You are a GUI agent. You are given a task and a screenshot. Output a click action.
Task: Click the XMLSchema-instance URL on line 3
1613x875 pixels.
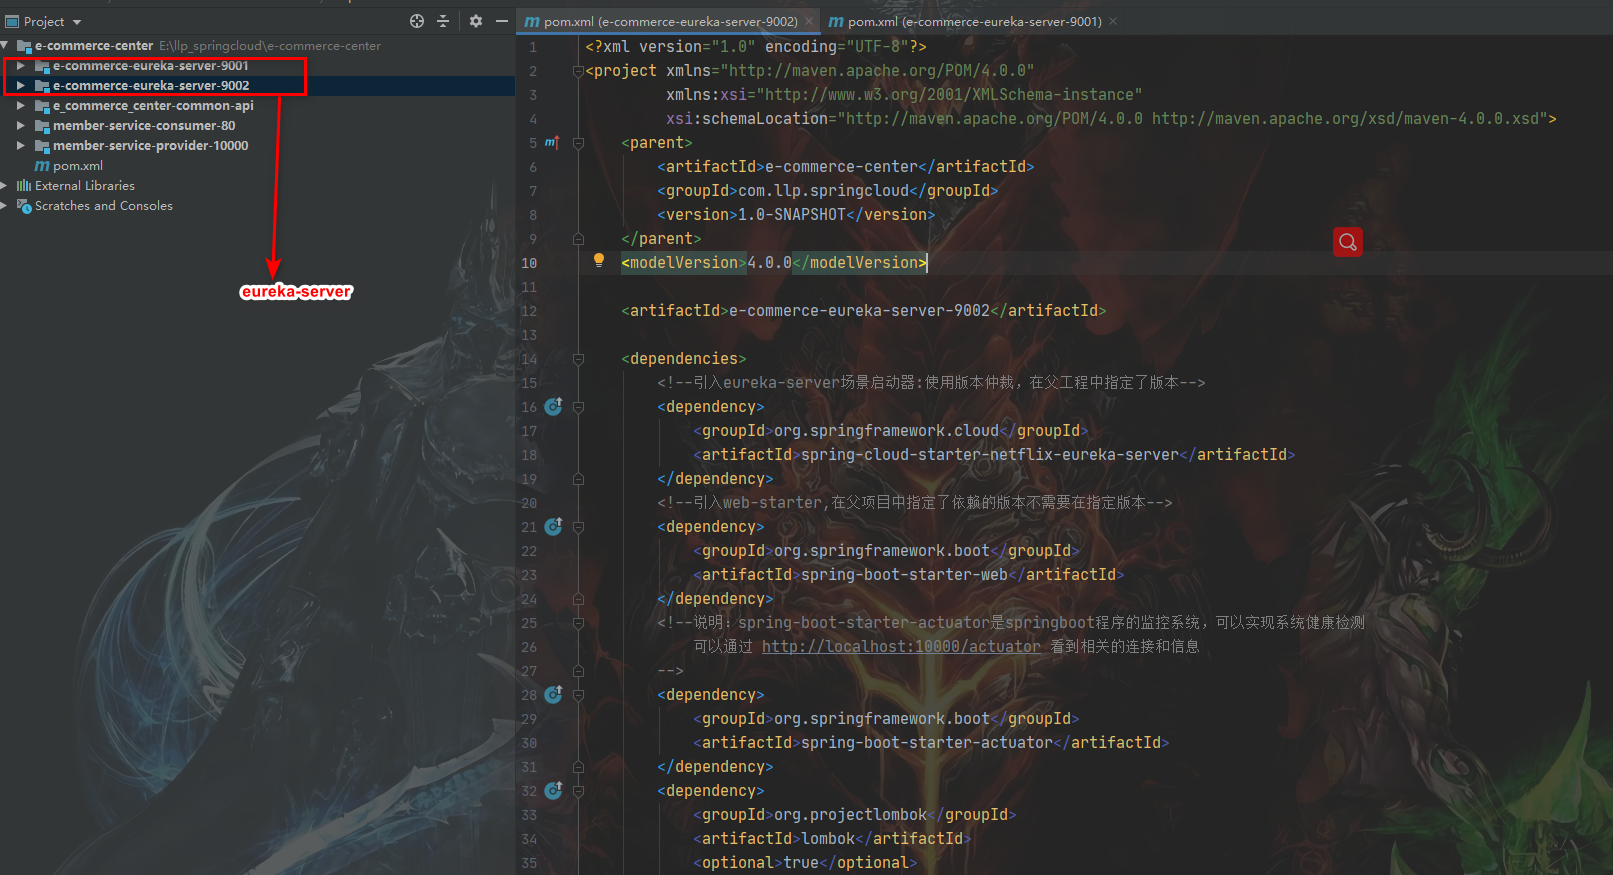pos(949,95)
